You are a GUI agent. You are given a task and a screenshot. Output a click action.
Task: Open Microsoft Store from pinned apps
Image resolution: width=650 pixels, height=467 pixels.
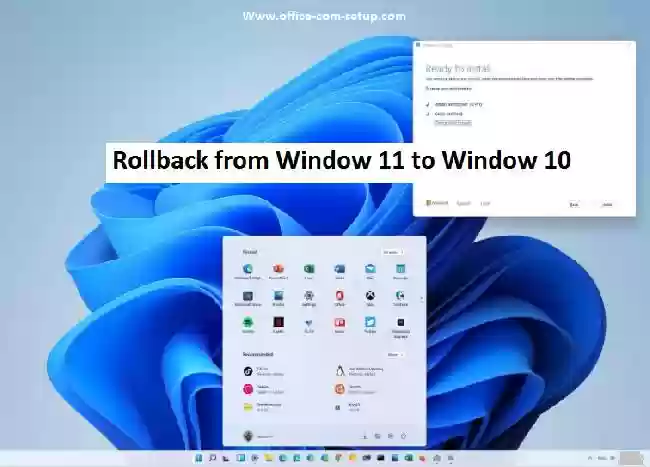248,296
